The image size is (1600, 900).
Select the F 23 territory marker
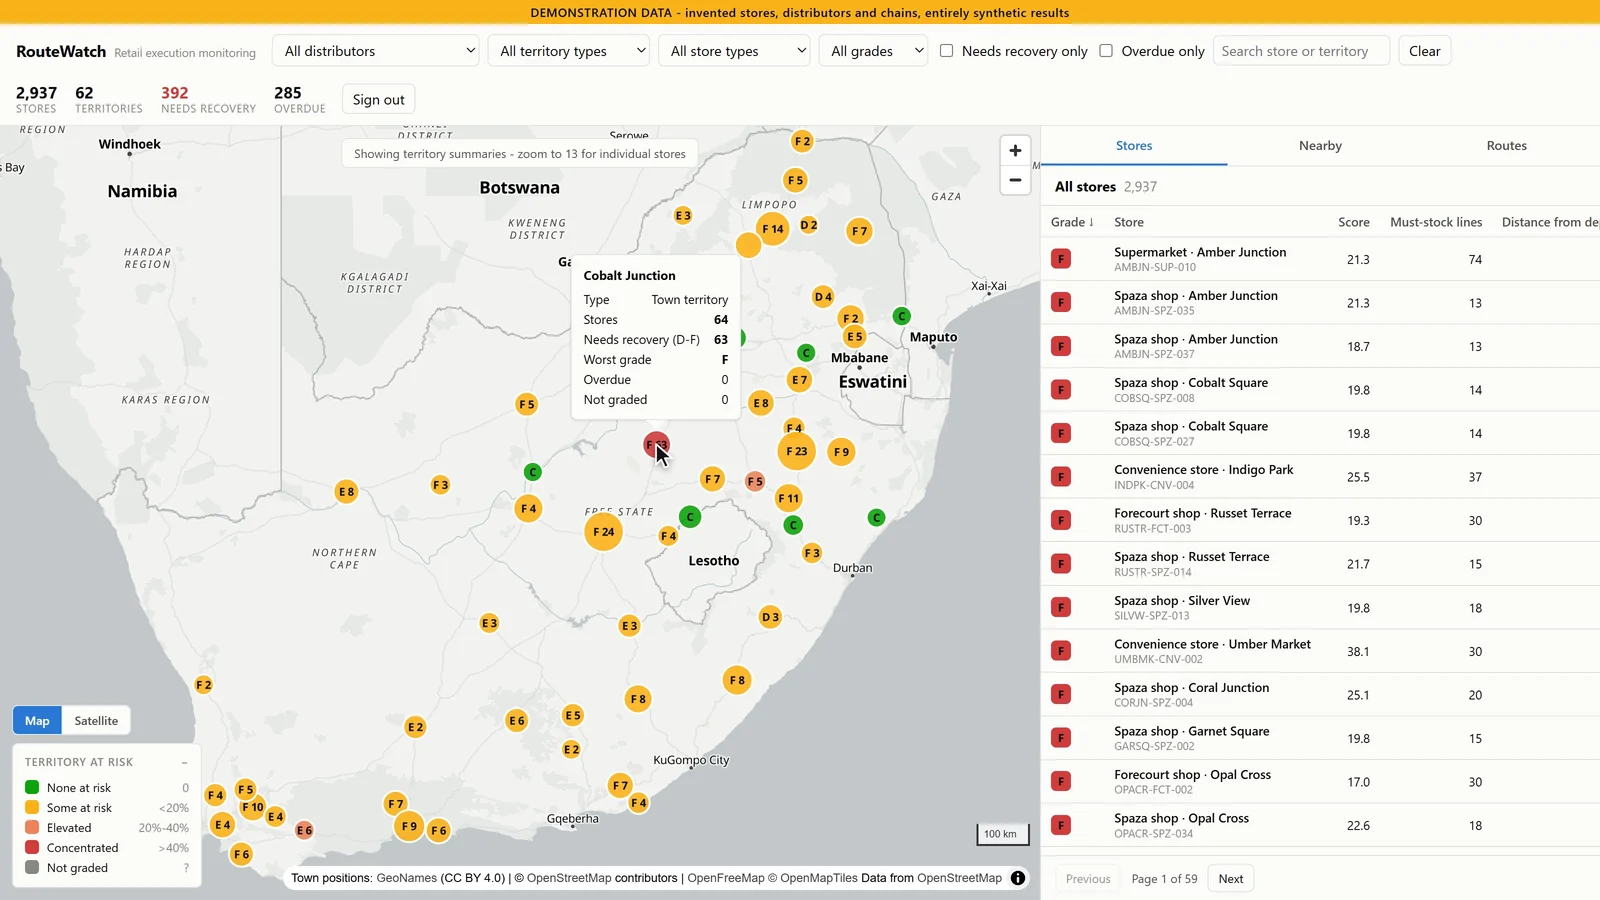[797, 451]
